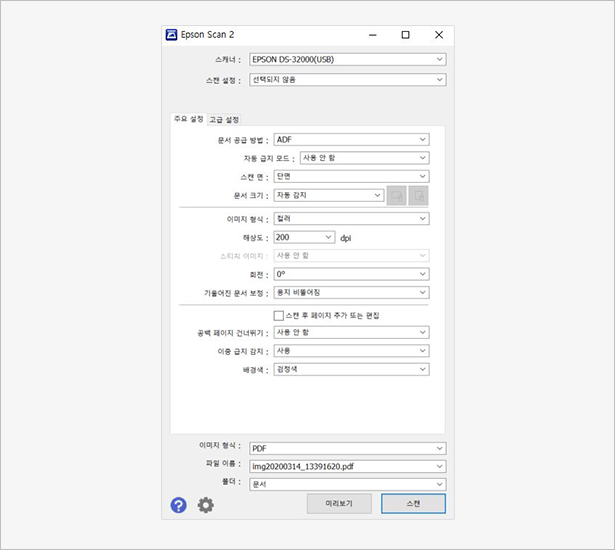The image size is (615, 550).
Task: Click the 미리보기 preview button
Action: tap(339, 504)
